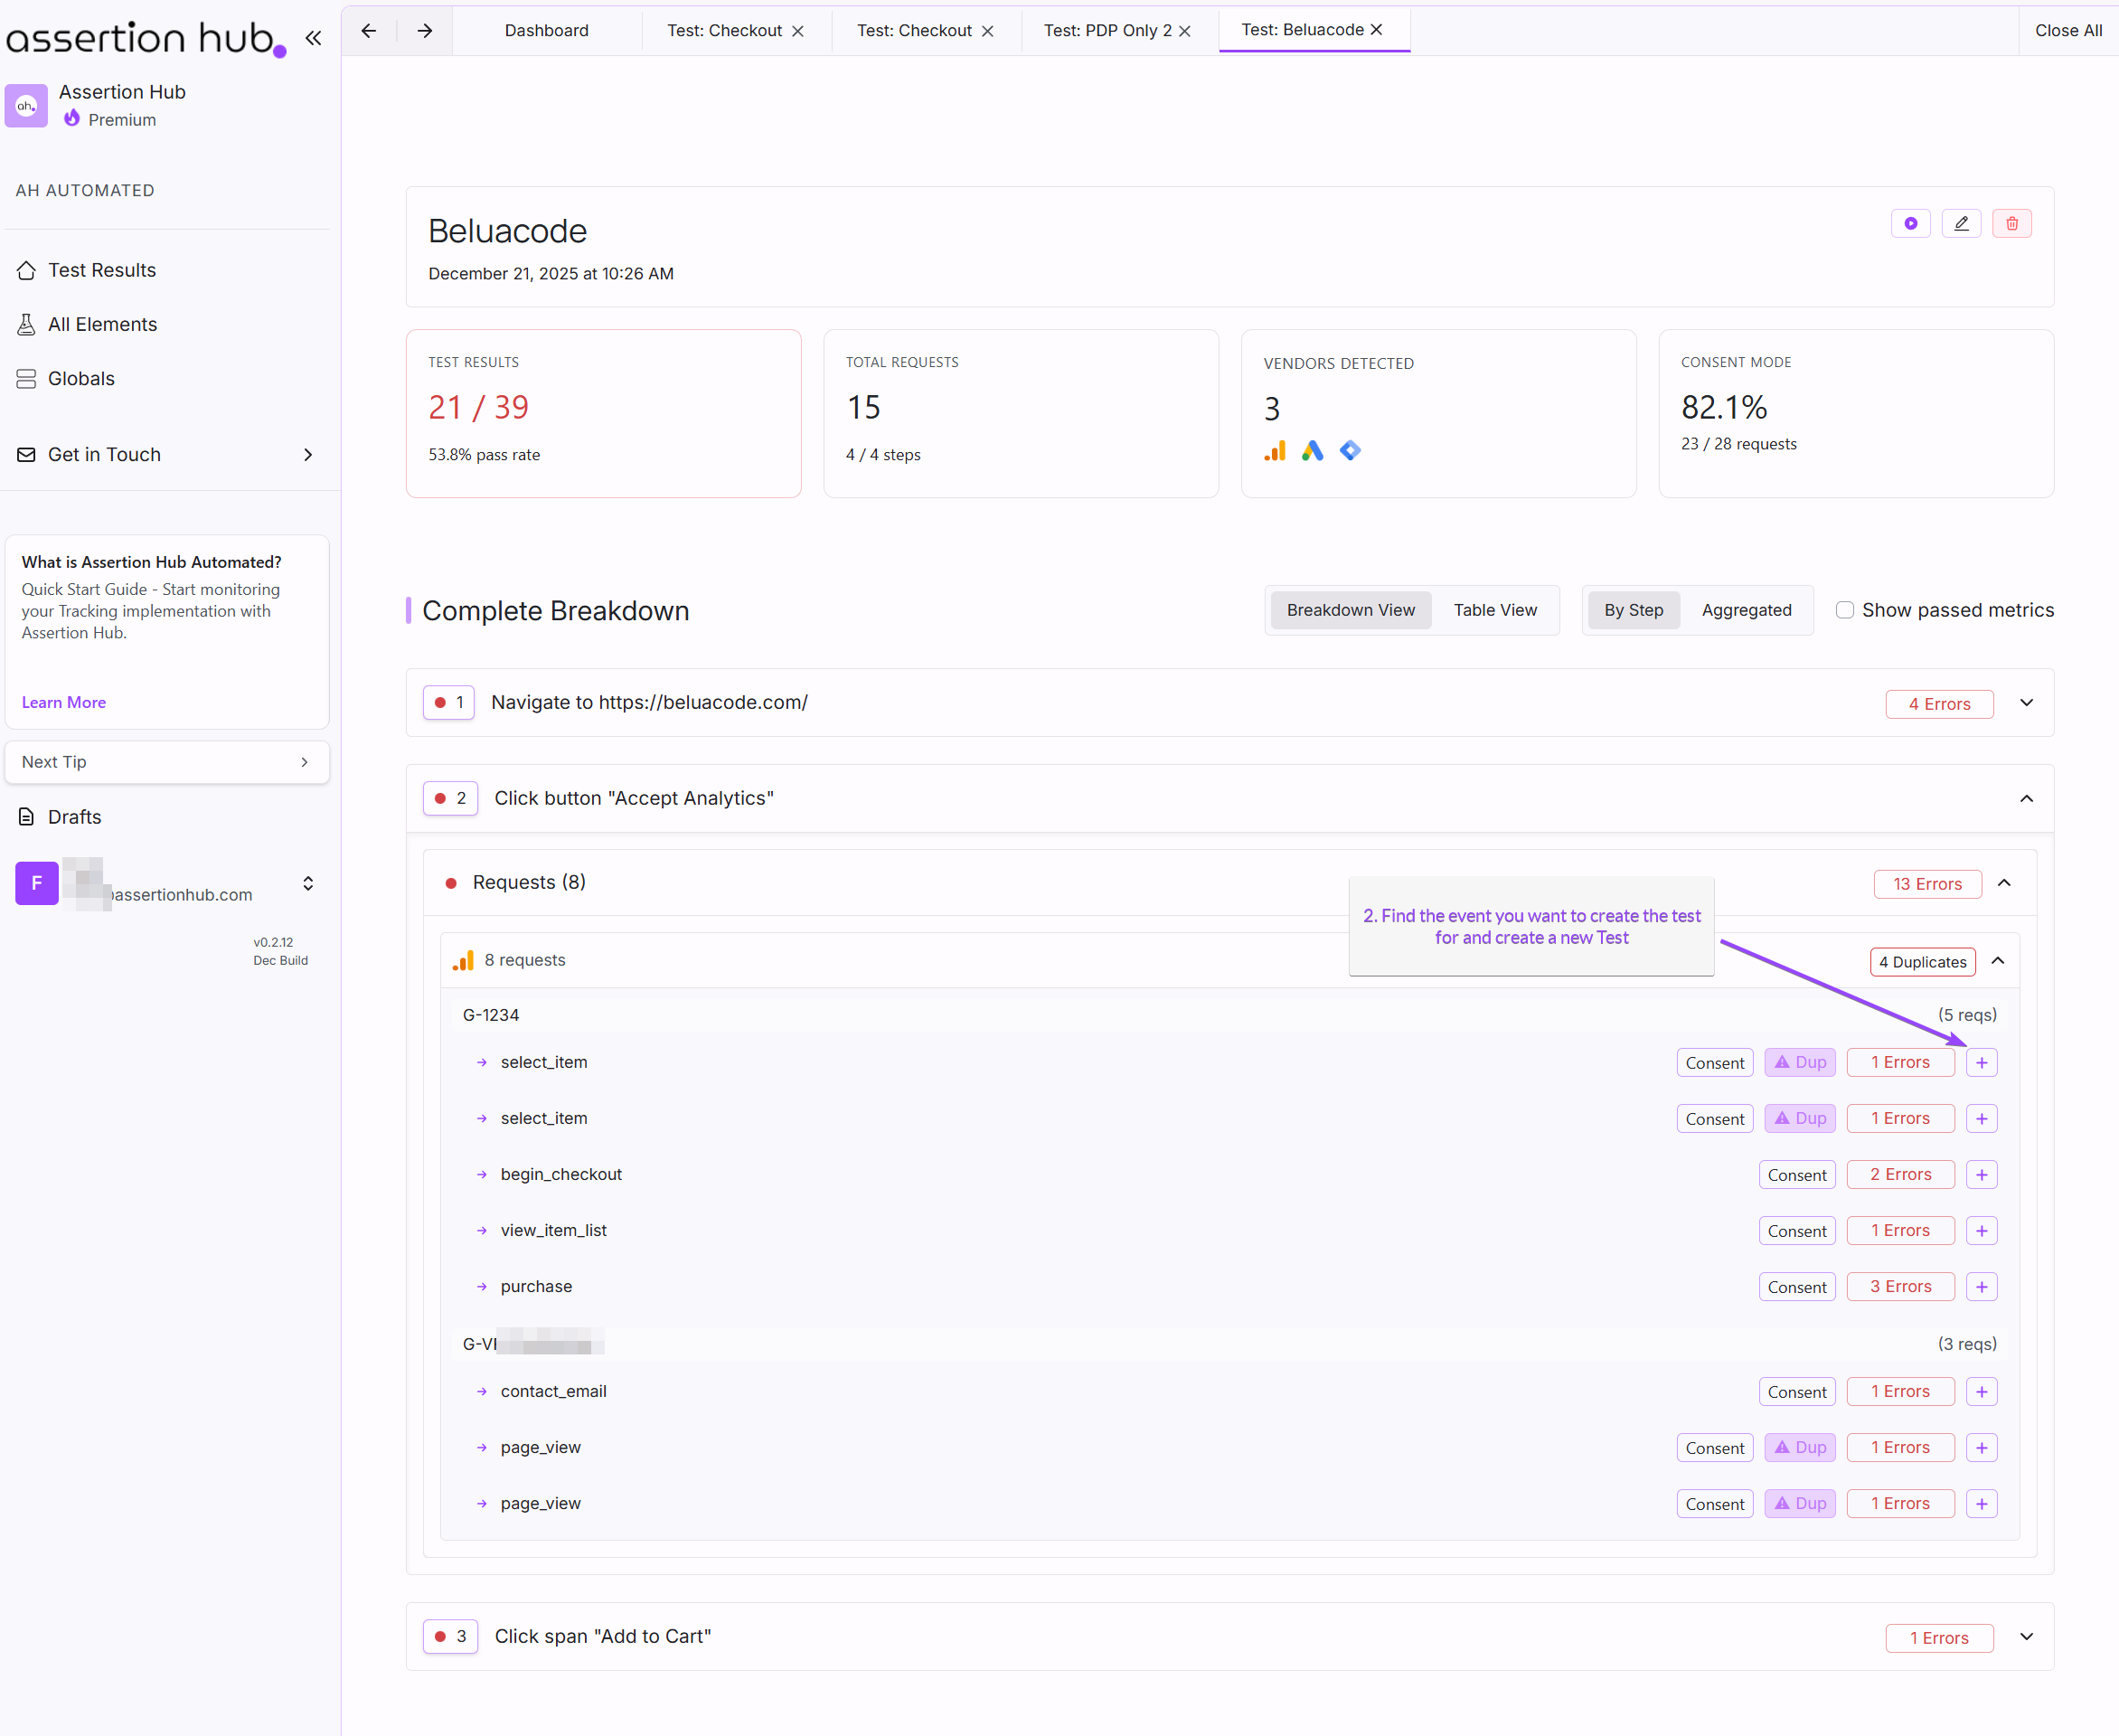Click the delete test trash icon

pyautogui.click(x=2011, y=224)
